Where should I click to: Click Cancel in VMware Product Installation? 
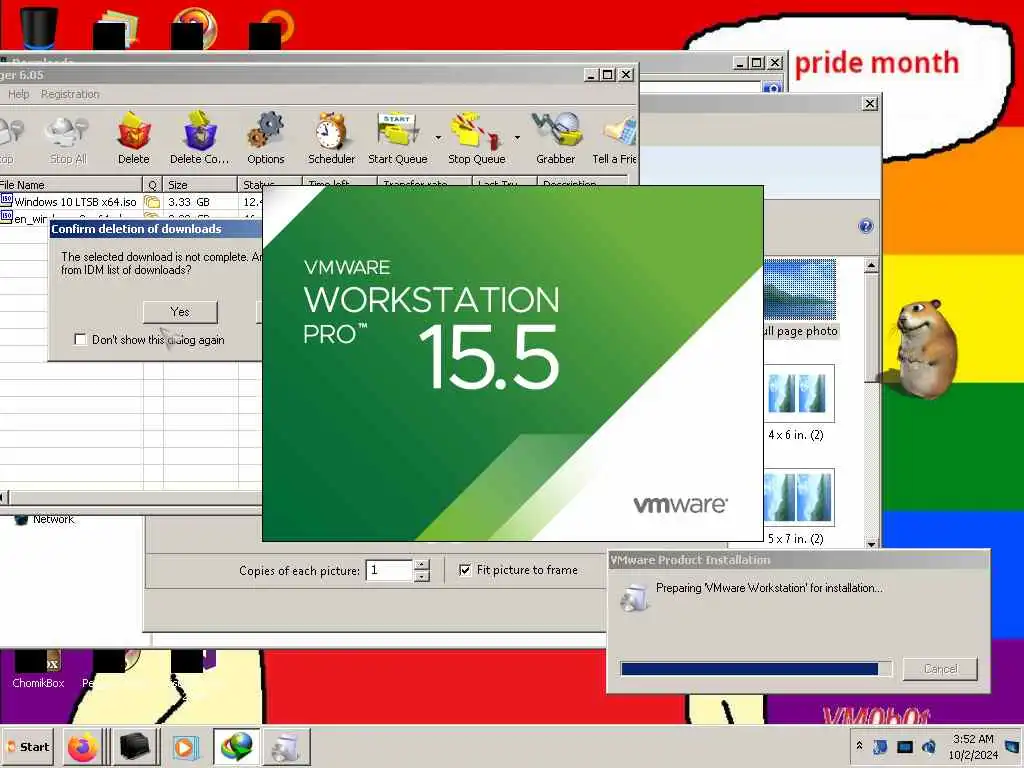(940, 669)
